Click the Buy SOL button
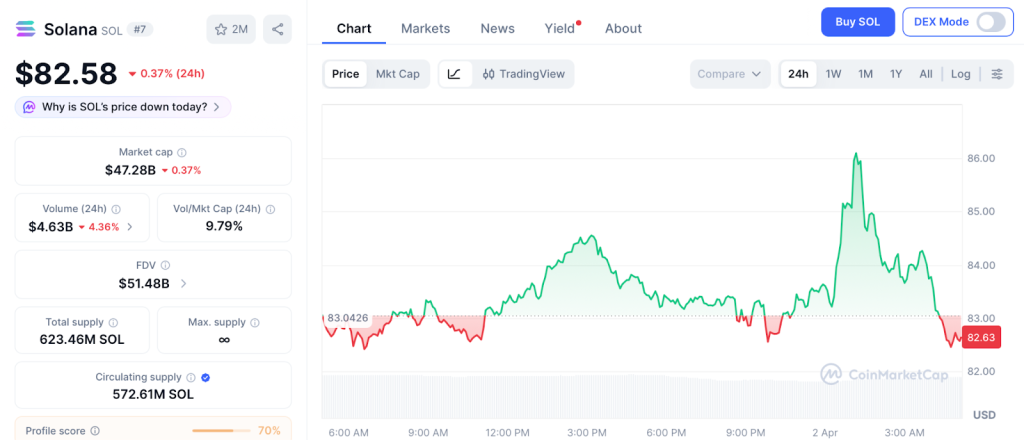 pos(857,22)
